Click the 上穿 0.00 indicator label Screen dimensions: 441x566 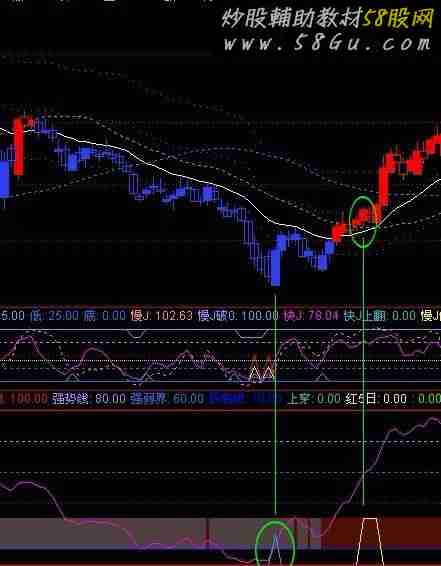[314, 399]
